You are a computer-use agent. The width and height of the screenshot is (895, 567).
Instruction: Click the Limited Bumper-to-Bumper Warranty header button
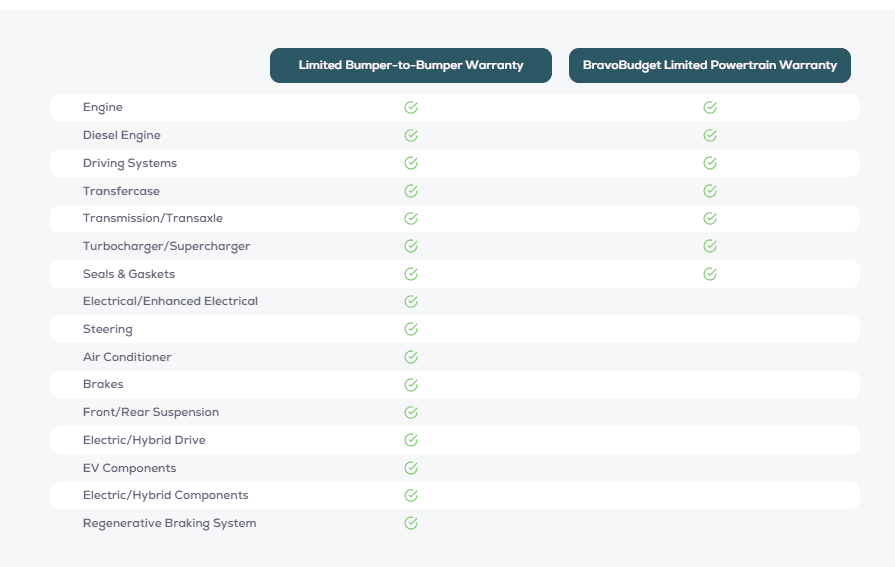[x=410, y=65]
